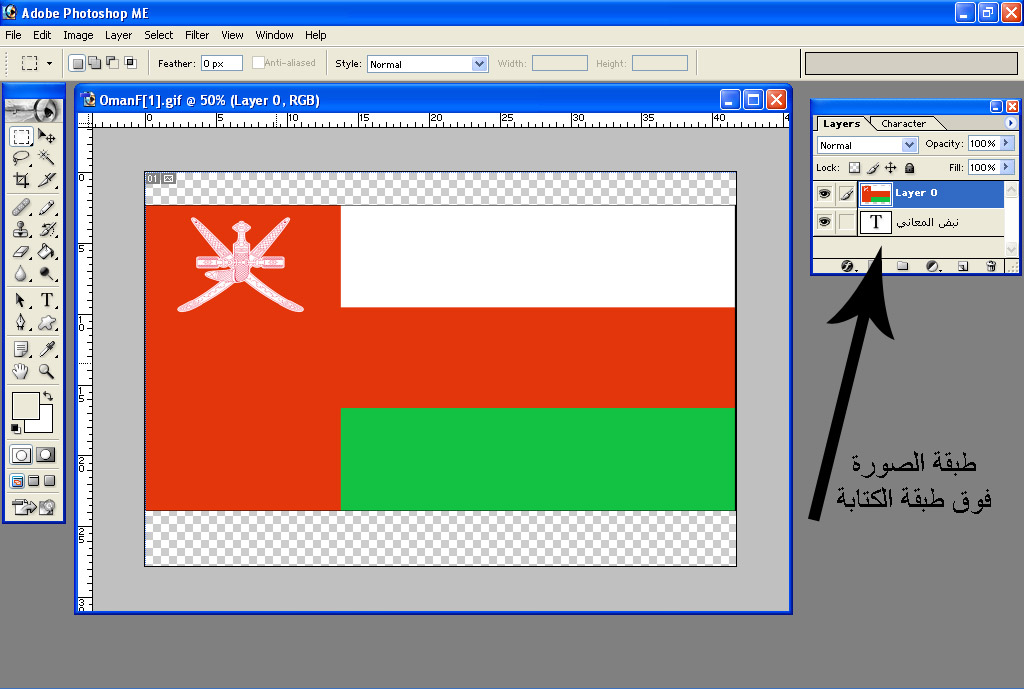Toggle lock position

coord(891,168)
